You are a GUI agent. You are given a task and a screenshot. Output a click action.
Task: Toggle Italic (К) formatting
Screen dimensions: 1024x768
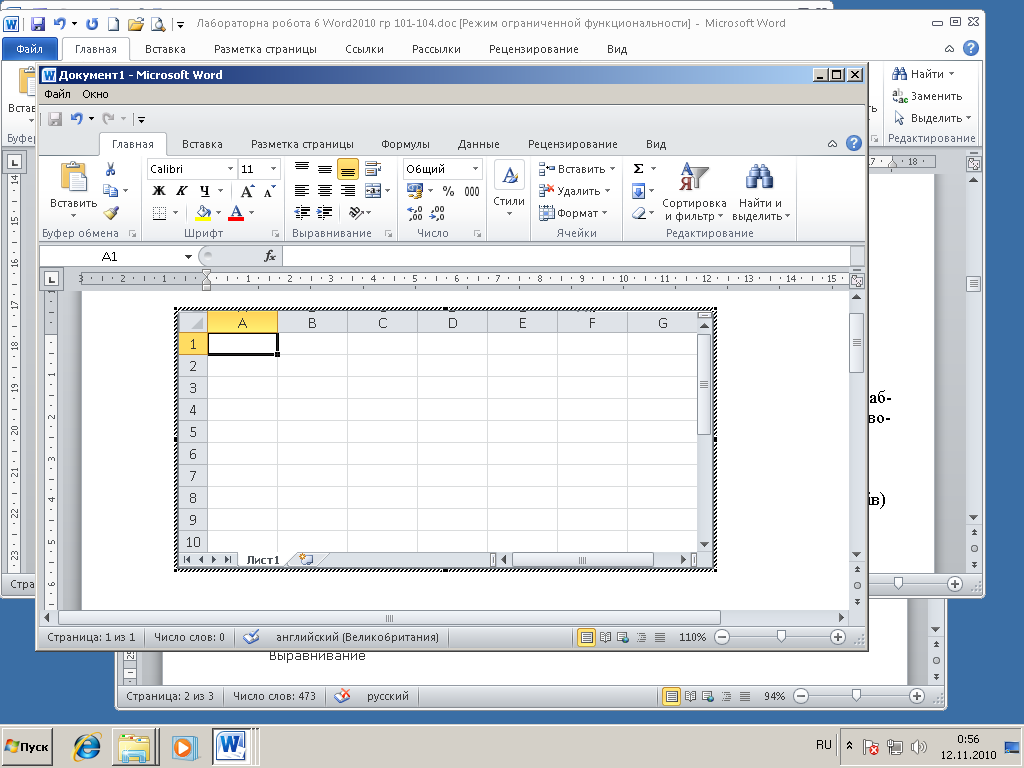coord(182,191)
